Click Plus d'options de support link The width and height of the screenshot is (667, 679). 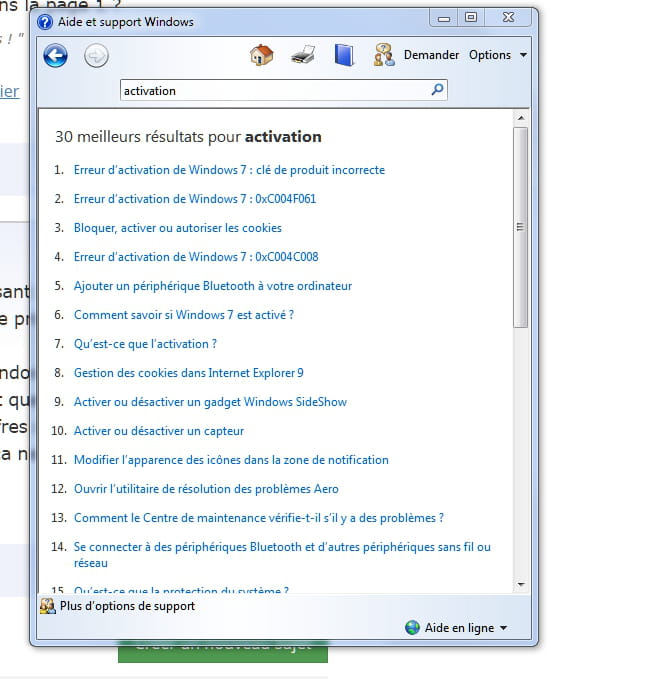(127, 606)
